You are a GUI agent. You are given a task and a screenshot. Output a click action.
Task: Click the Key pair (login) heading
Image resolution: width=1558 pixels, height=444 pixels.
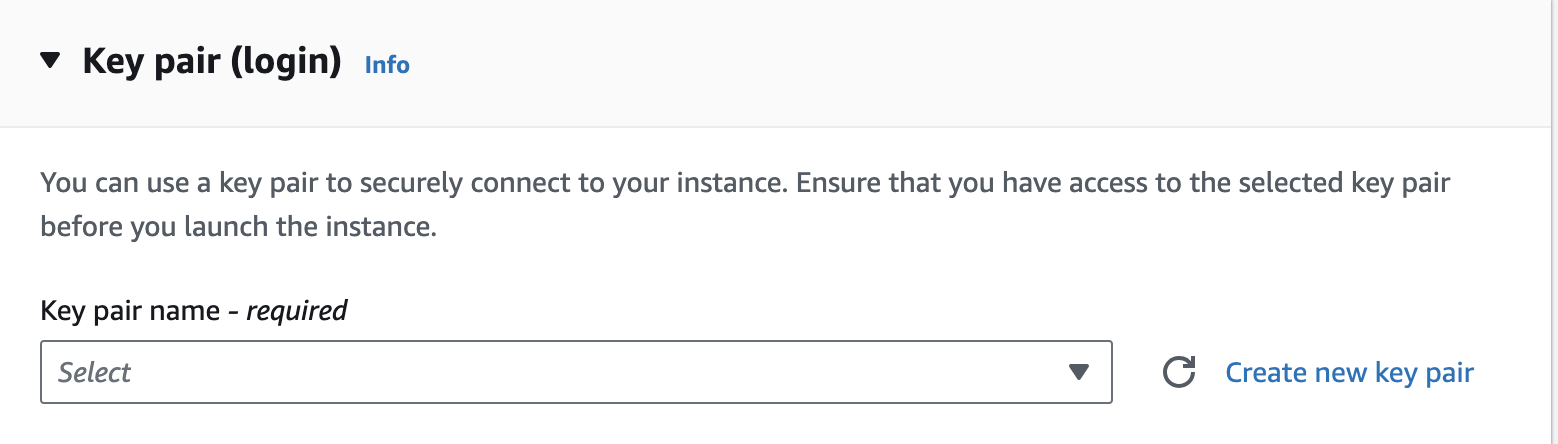(x=212, y=62)
